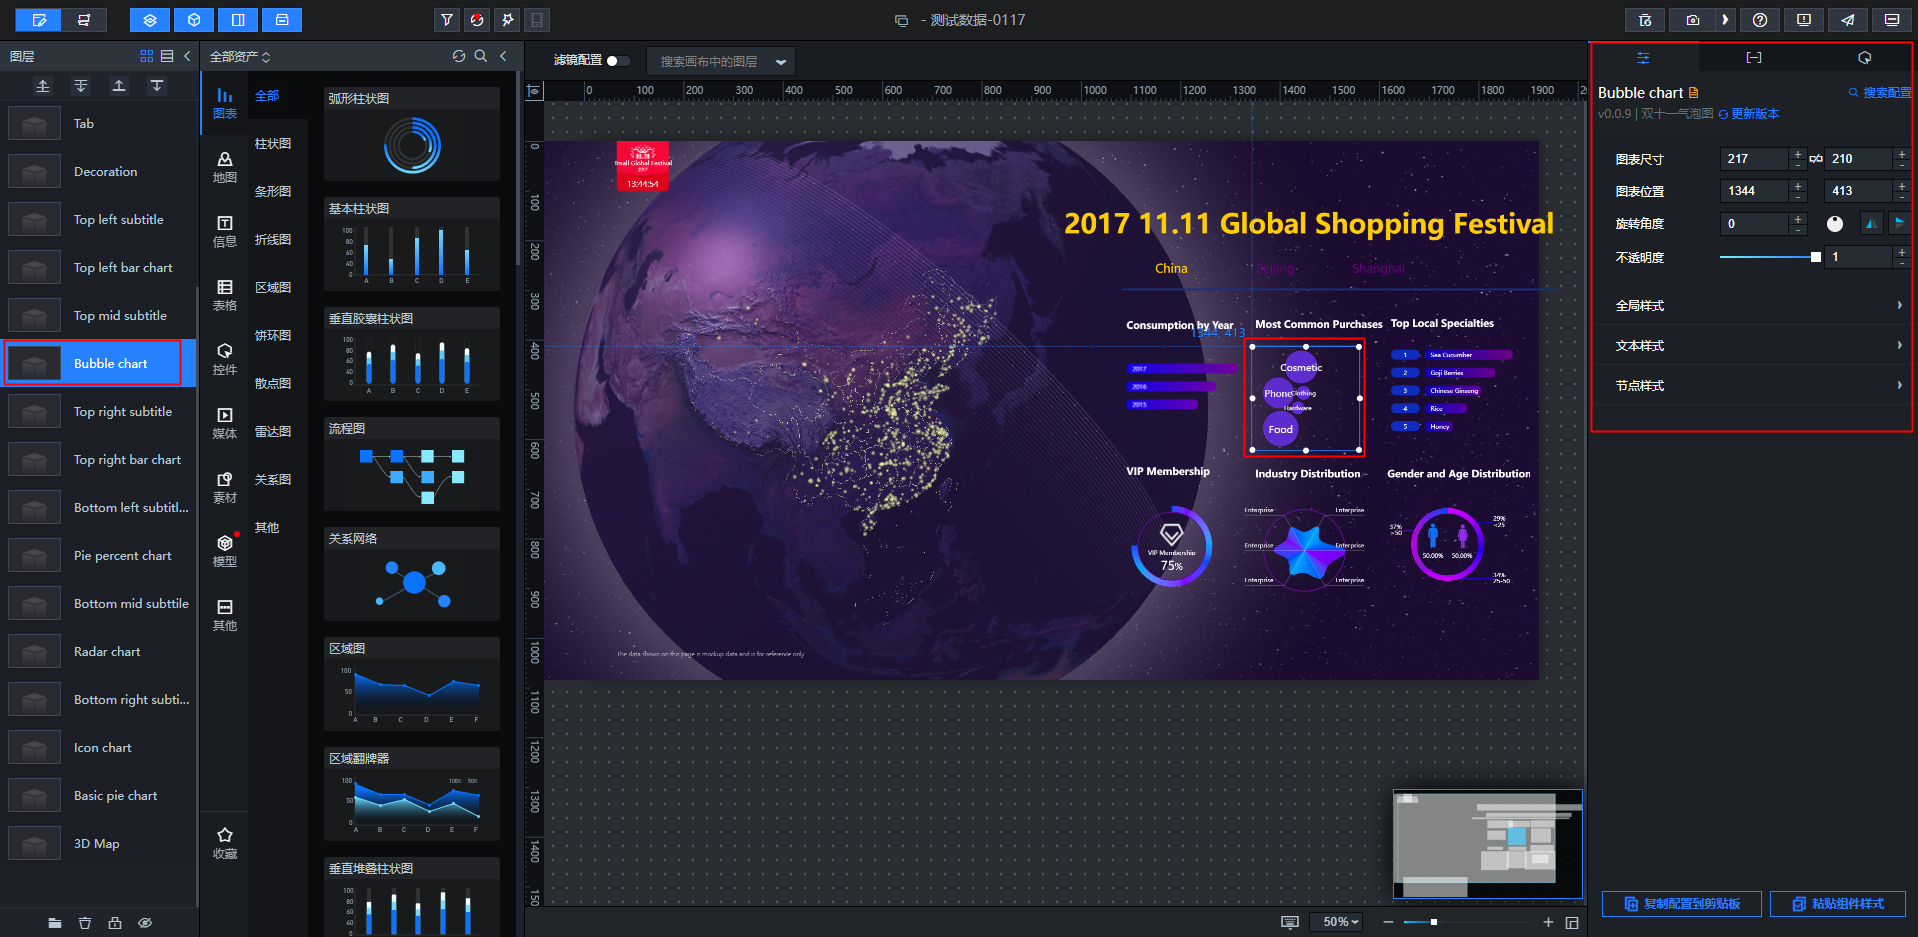The width and height of the screenshot is (1918, 937).
Task: Move layer to bottom icon
Action: click(x=81, y=86)
